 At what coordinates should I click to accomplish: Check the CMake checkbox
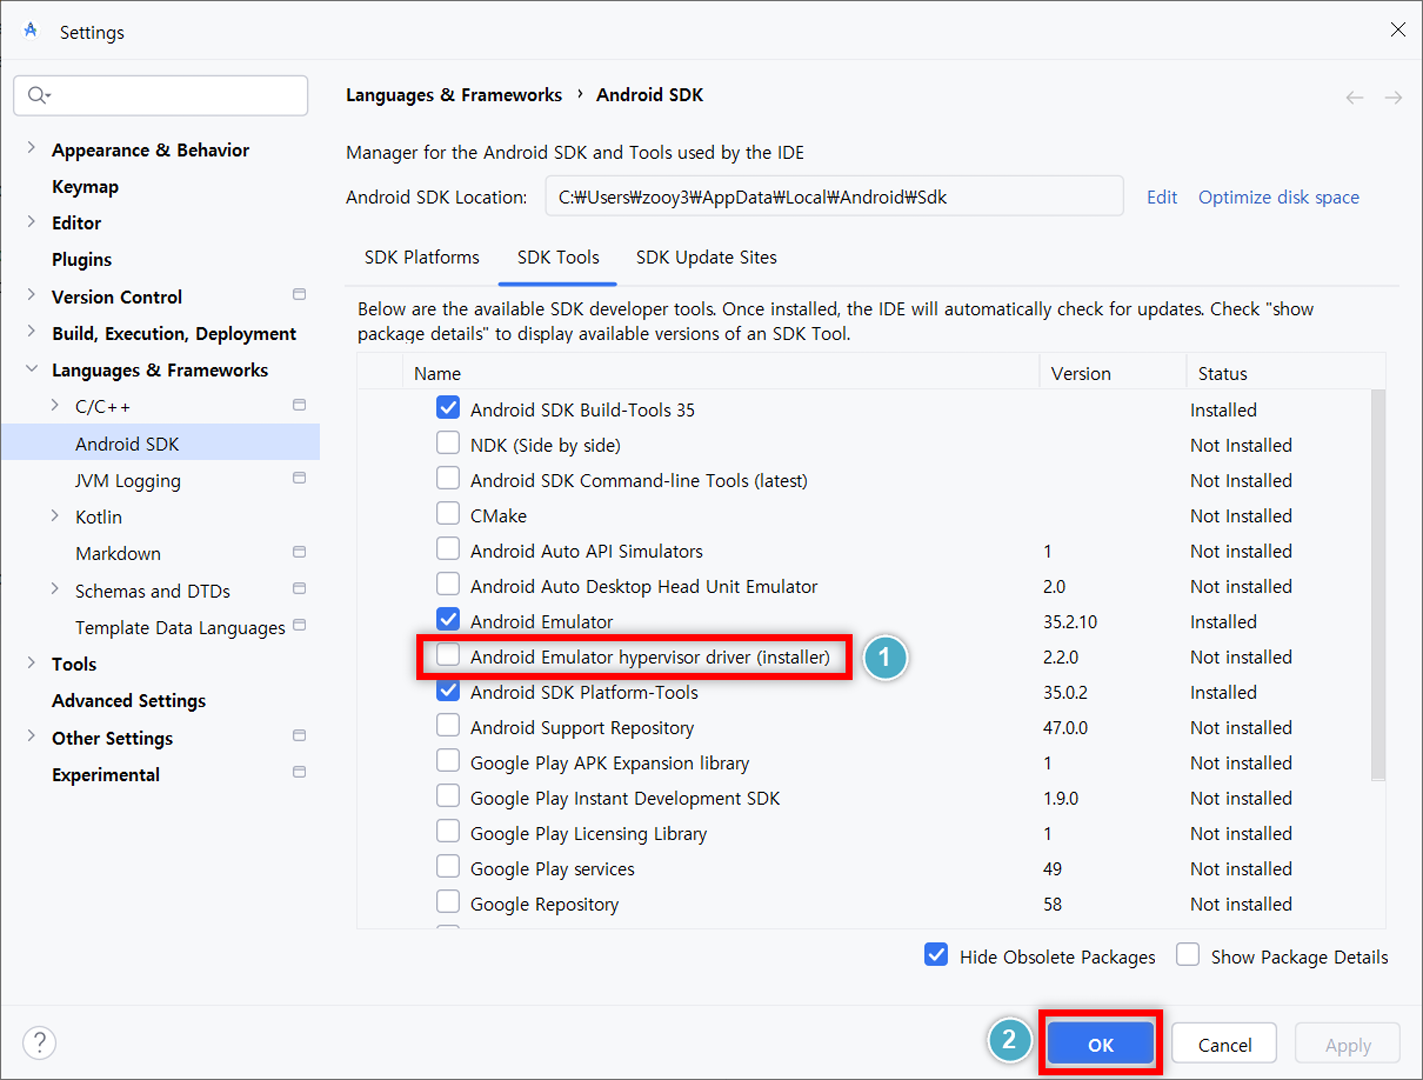click(448, 514)
